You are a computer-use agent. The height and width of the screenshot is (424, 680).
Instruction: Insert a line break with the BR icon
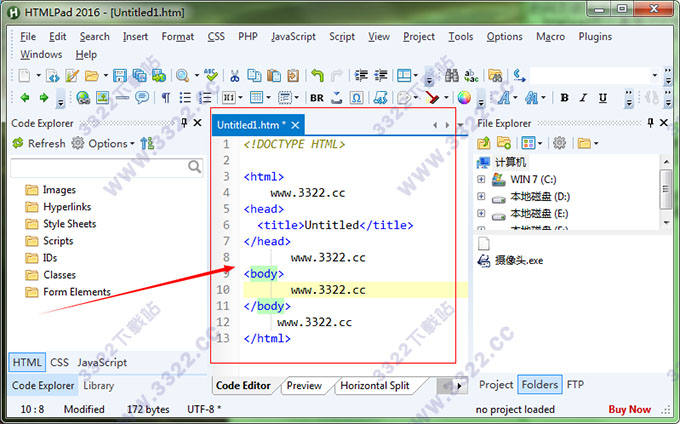[317, 98]
